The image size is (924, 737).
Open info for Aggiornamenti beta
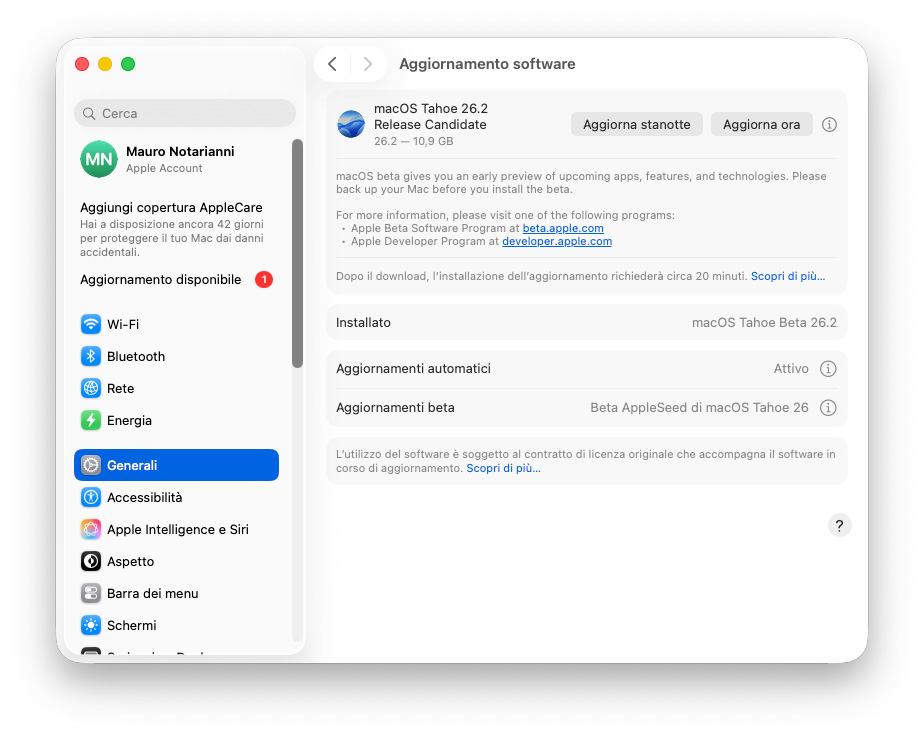click(x=828, y=407)
